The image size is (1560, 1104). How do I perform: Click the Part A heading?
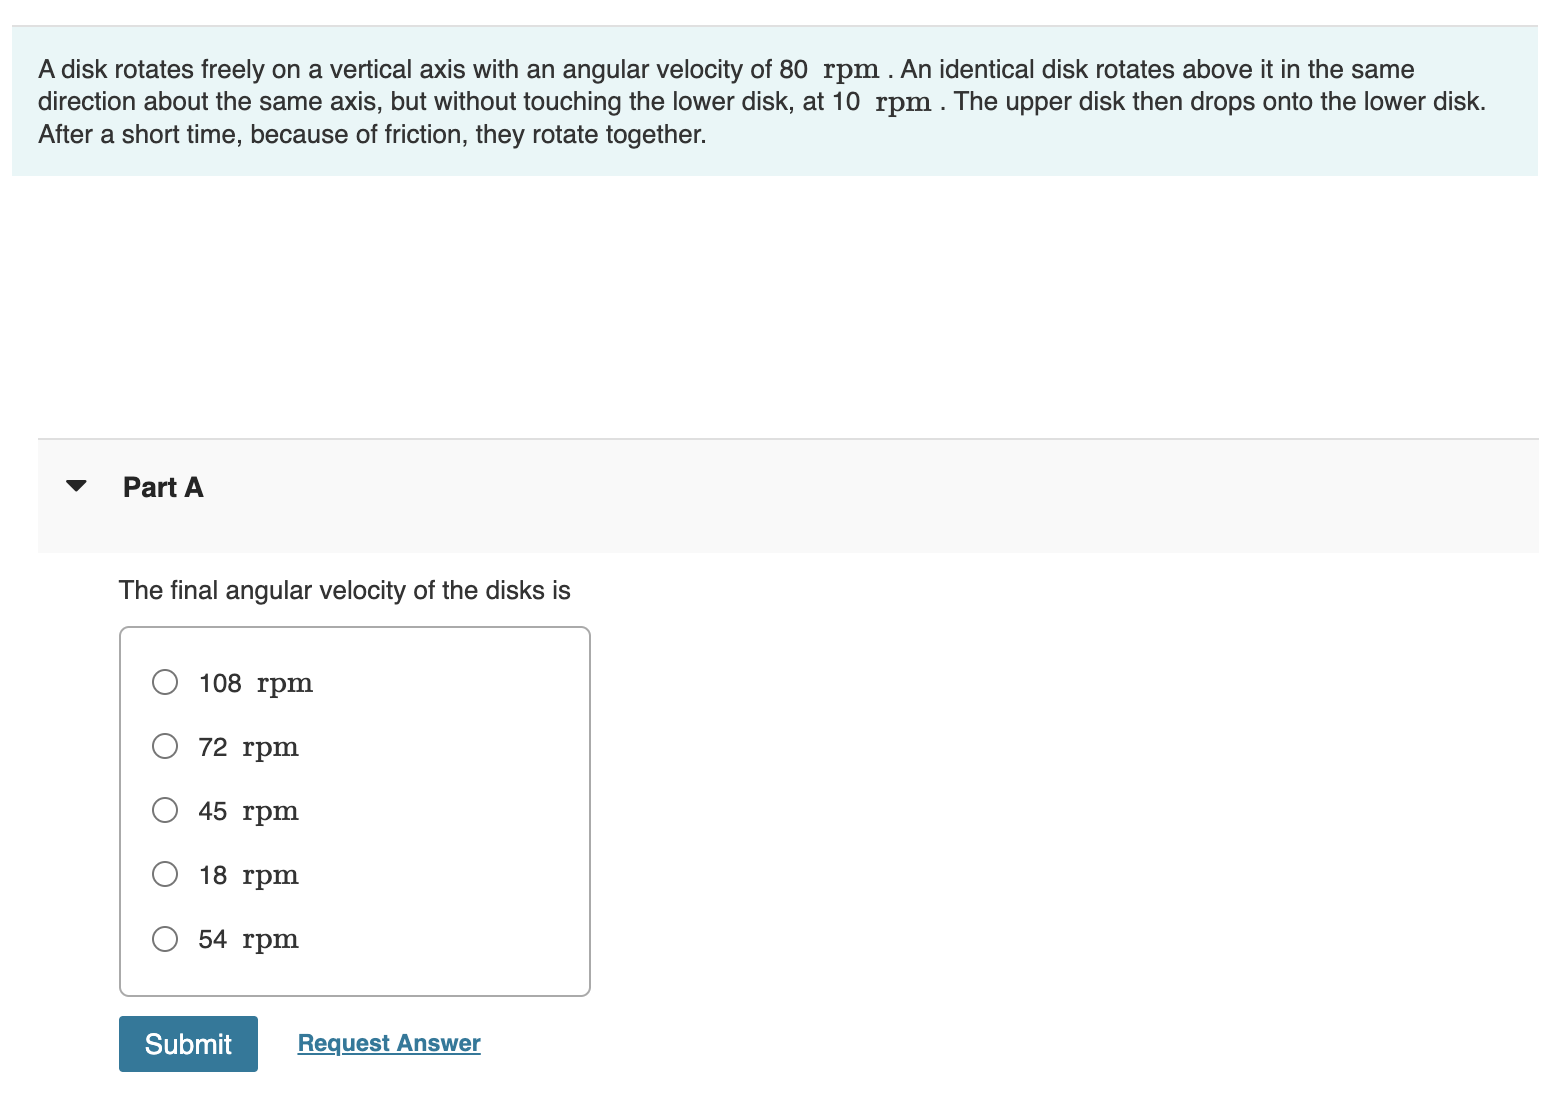tap(163, 487)
